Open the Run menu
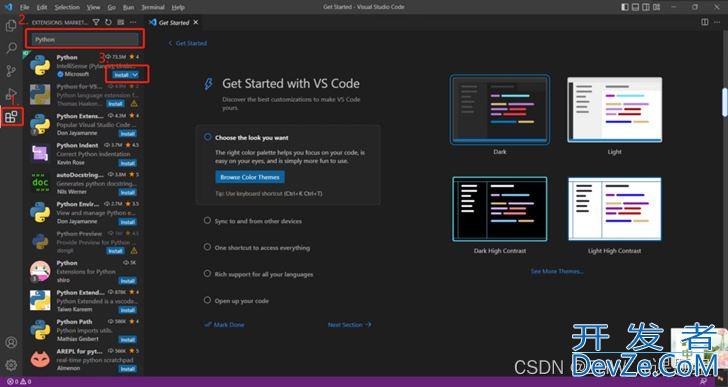Viewport: 728px width, 387px height. [x=129, y=7]
